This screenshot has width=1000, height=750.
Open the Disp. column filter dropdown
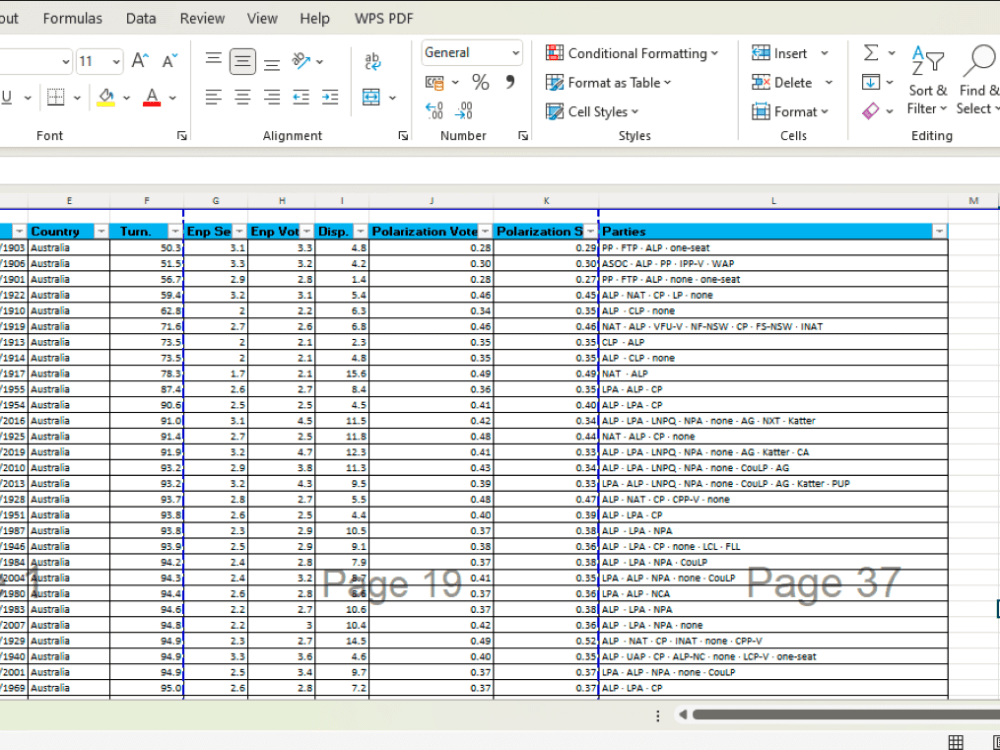tap(360, 232)
